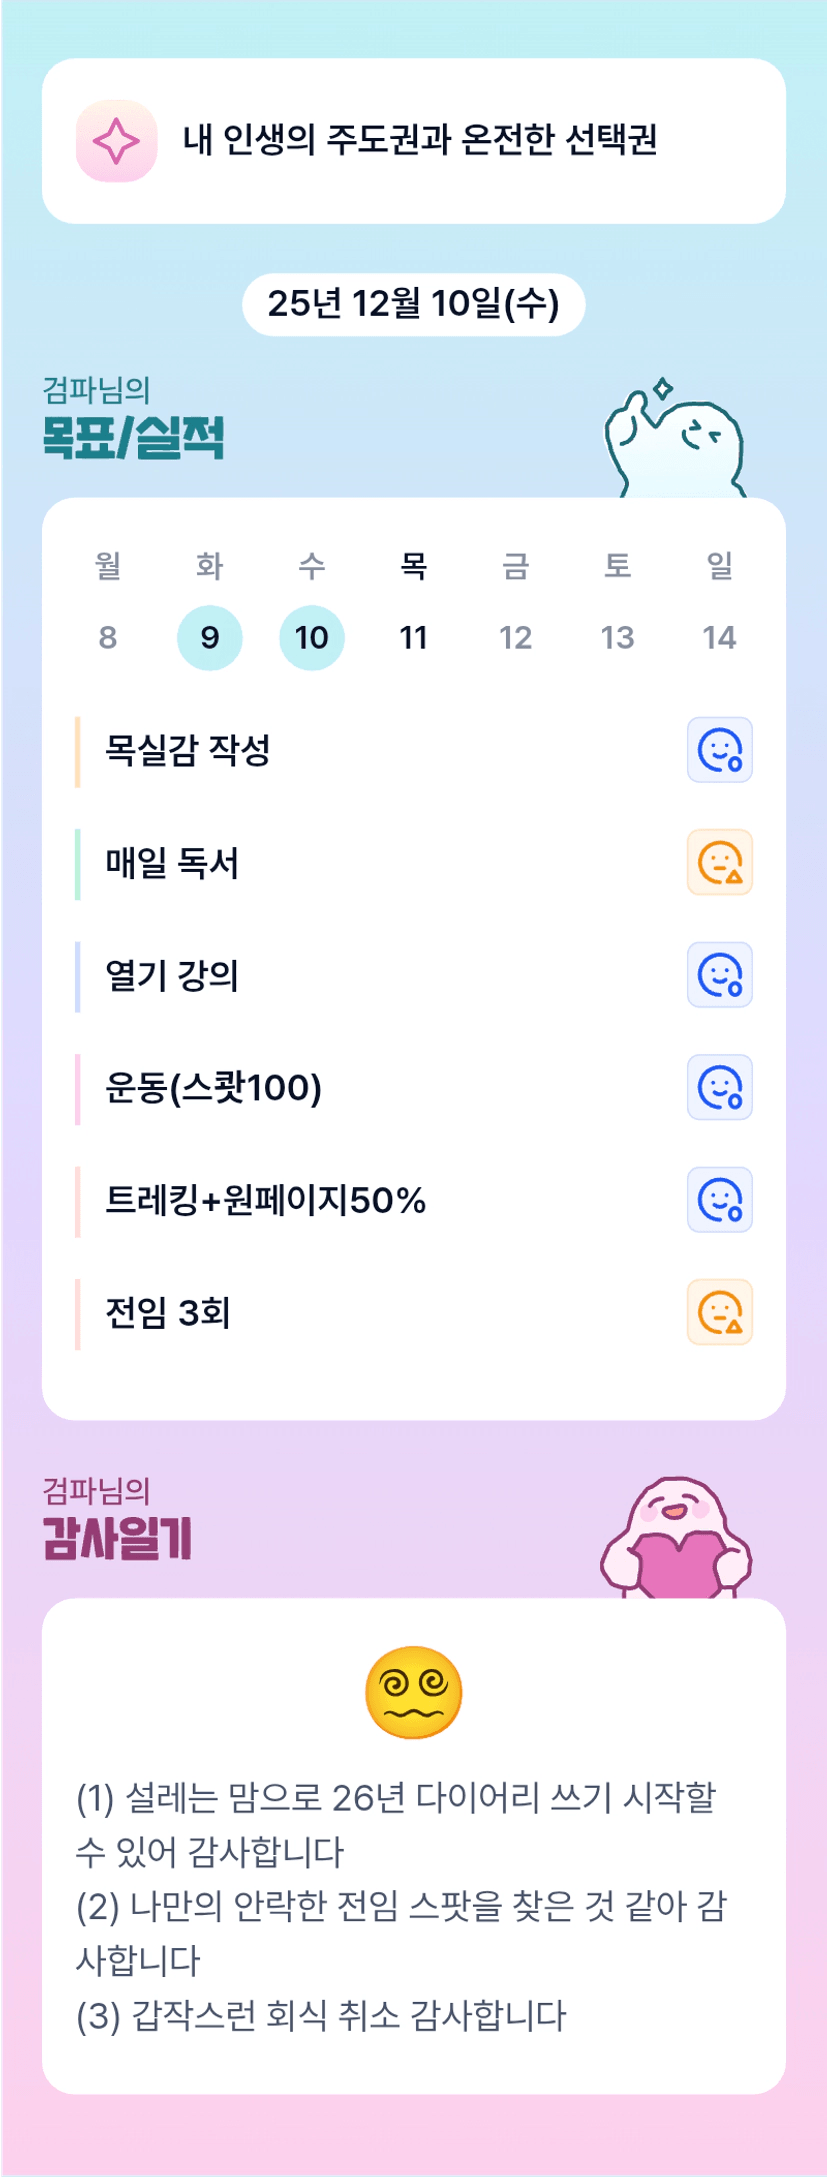Click the pink sparkle star icon

pos(116,141)
